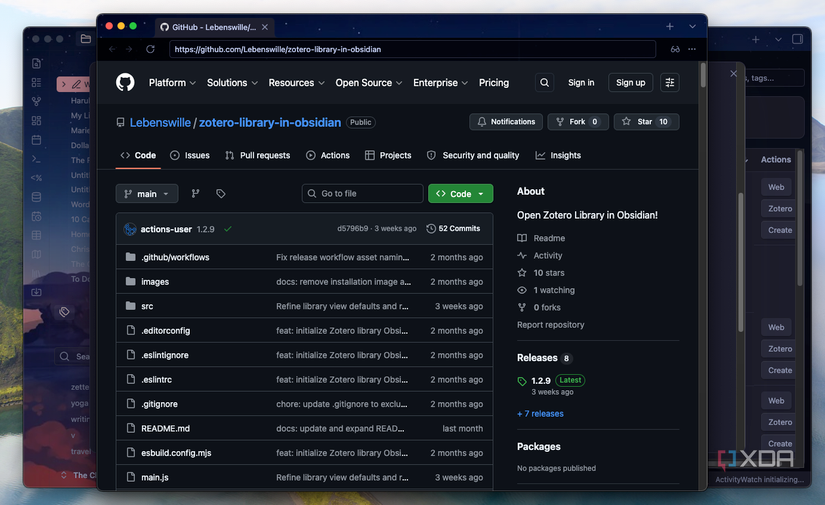
Task: Switch to the Projects tab
Action: pos(388,155)
